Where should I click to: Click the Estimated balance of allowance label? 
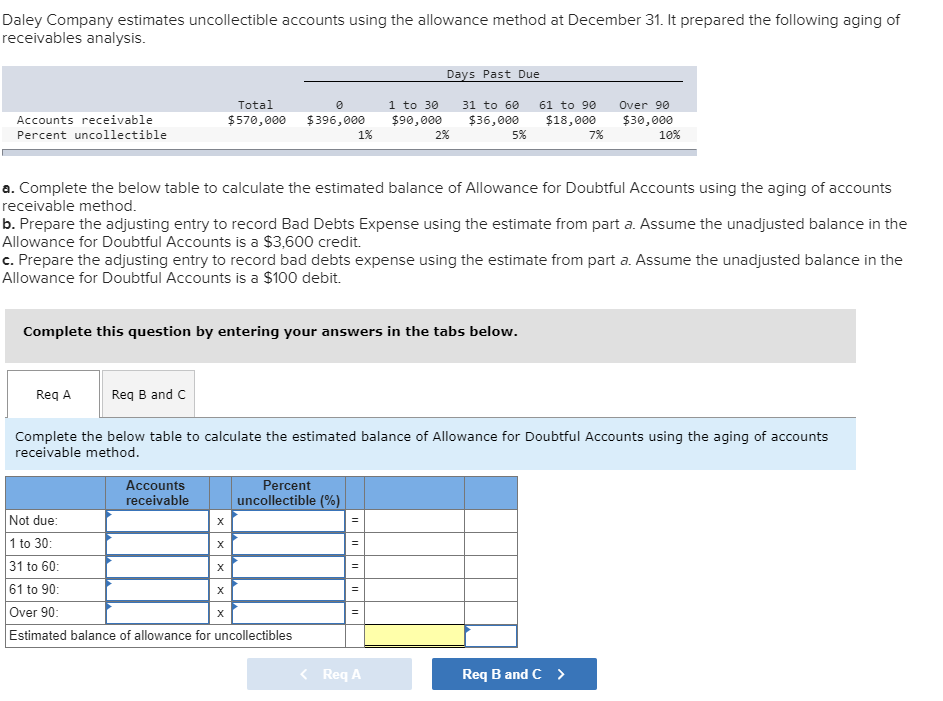(x=150, y=635)
